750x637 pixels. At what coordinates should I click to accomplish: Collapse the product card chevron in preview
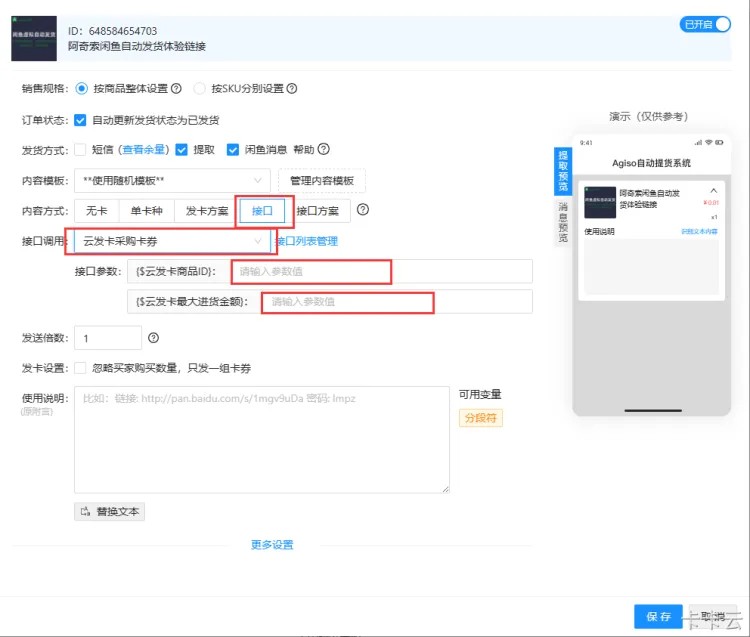(x=714, y=190)
